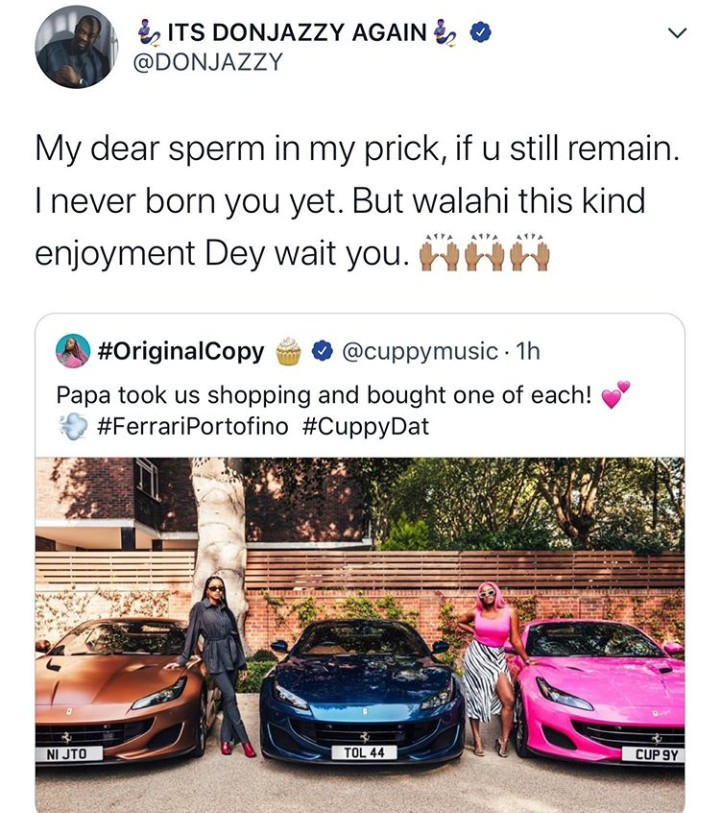Open the @DONJAZZY handle link

click(208, 62)
